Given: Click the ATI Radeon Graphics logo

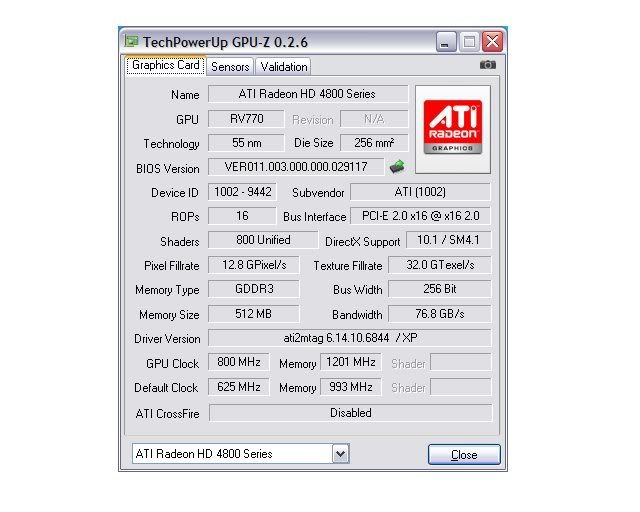Looking at the screenshot, I should click(453, 129).
